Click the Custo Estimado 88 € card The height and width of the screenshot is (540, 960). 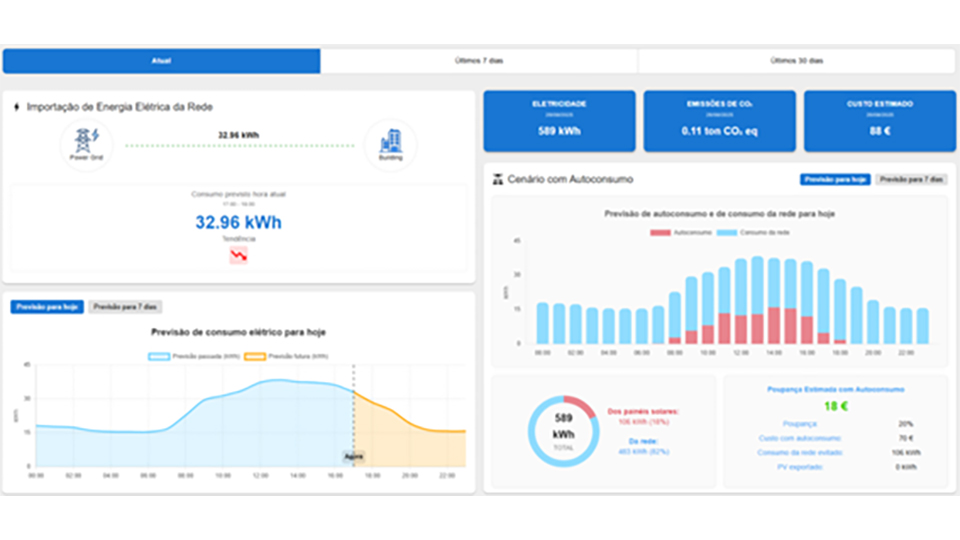point(879,121)
